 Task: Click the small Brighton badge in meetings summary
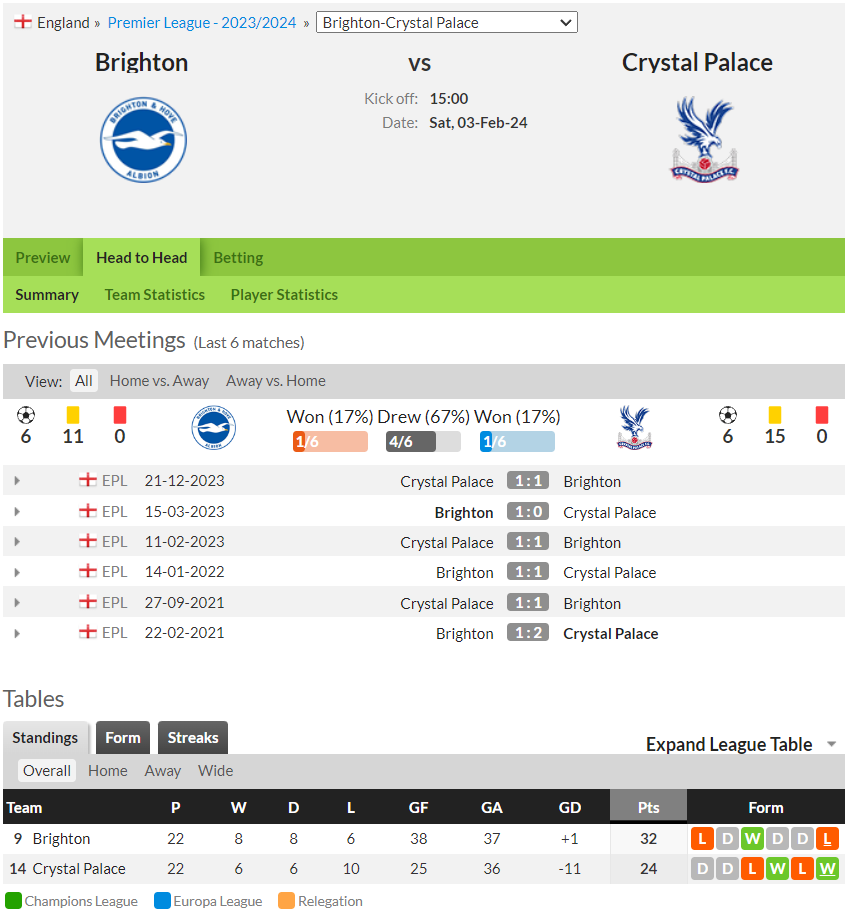pos(213,427)
